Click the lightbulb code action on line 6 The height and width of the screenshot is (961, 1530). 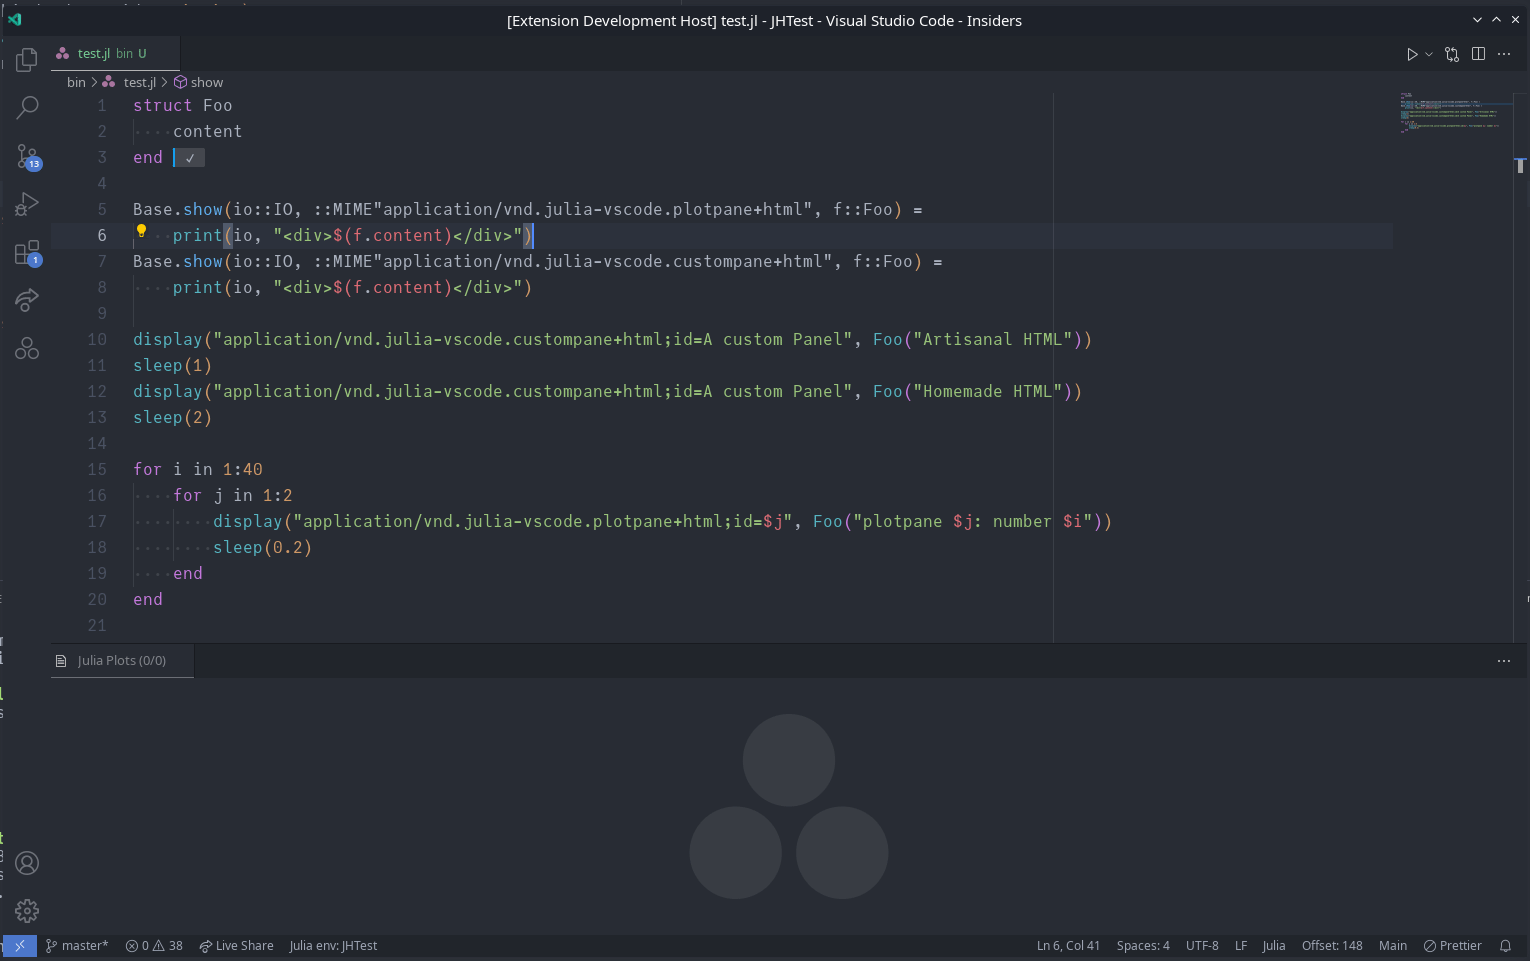click(x=141, y=231)
